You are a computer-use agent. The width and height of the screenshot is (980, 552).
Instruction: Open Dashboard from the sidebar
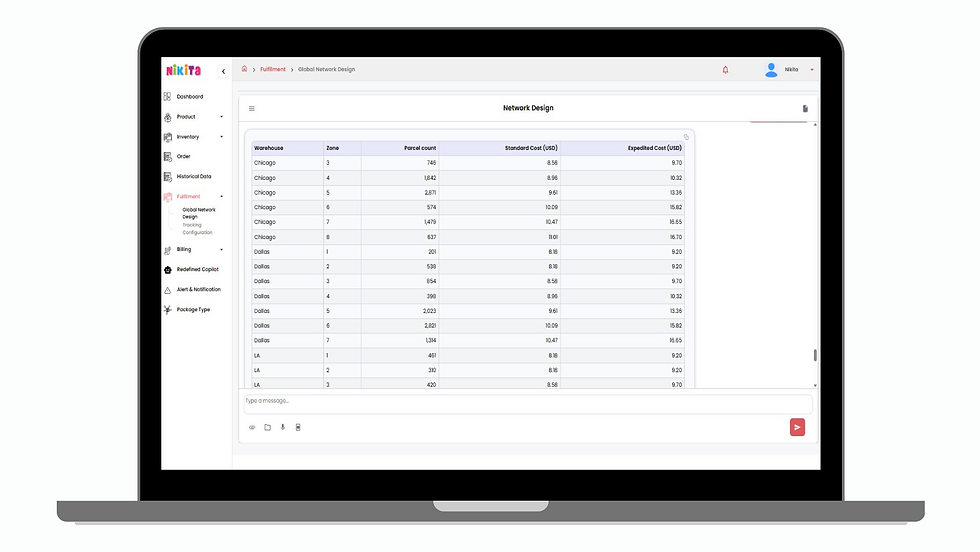[190, 97]
